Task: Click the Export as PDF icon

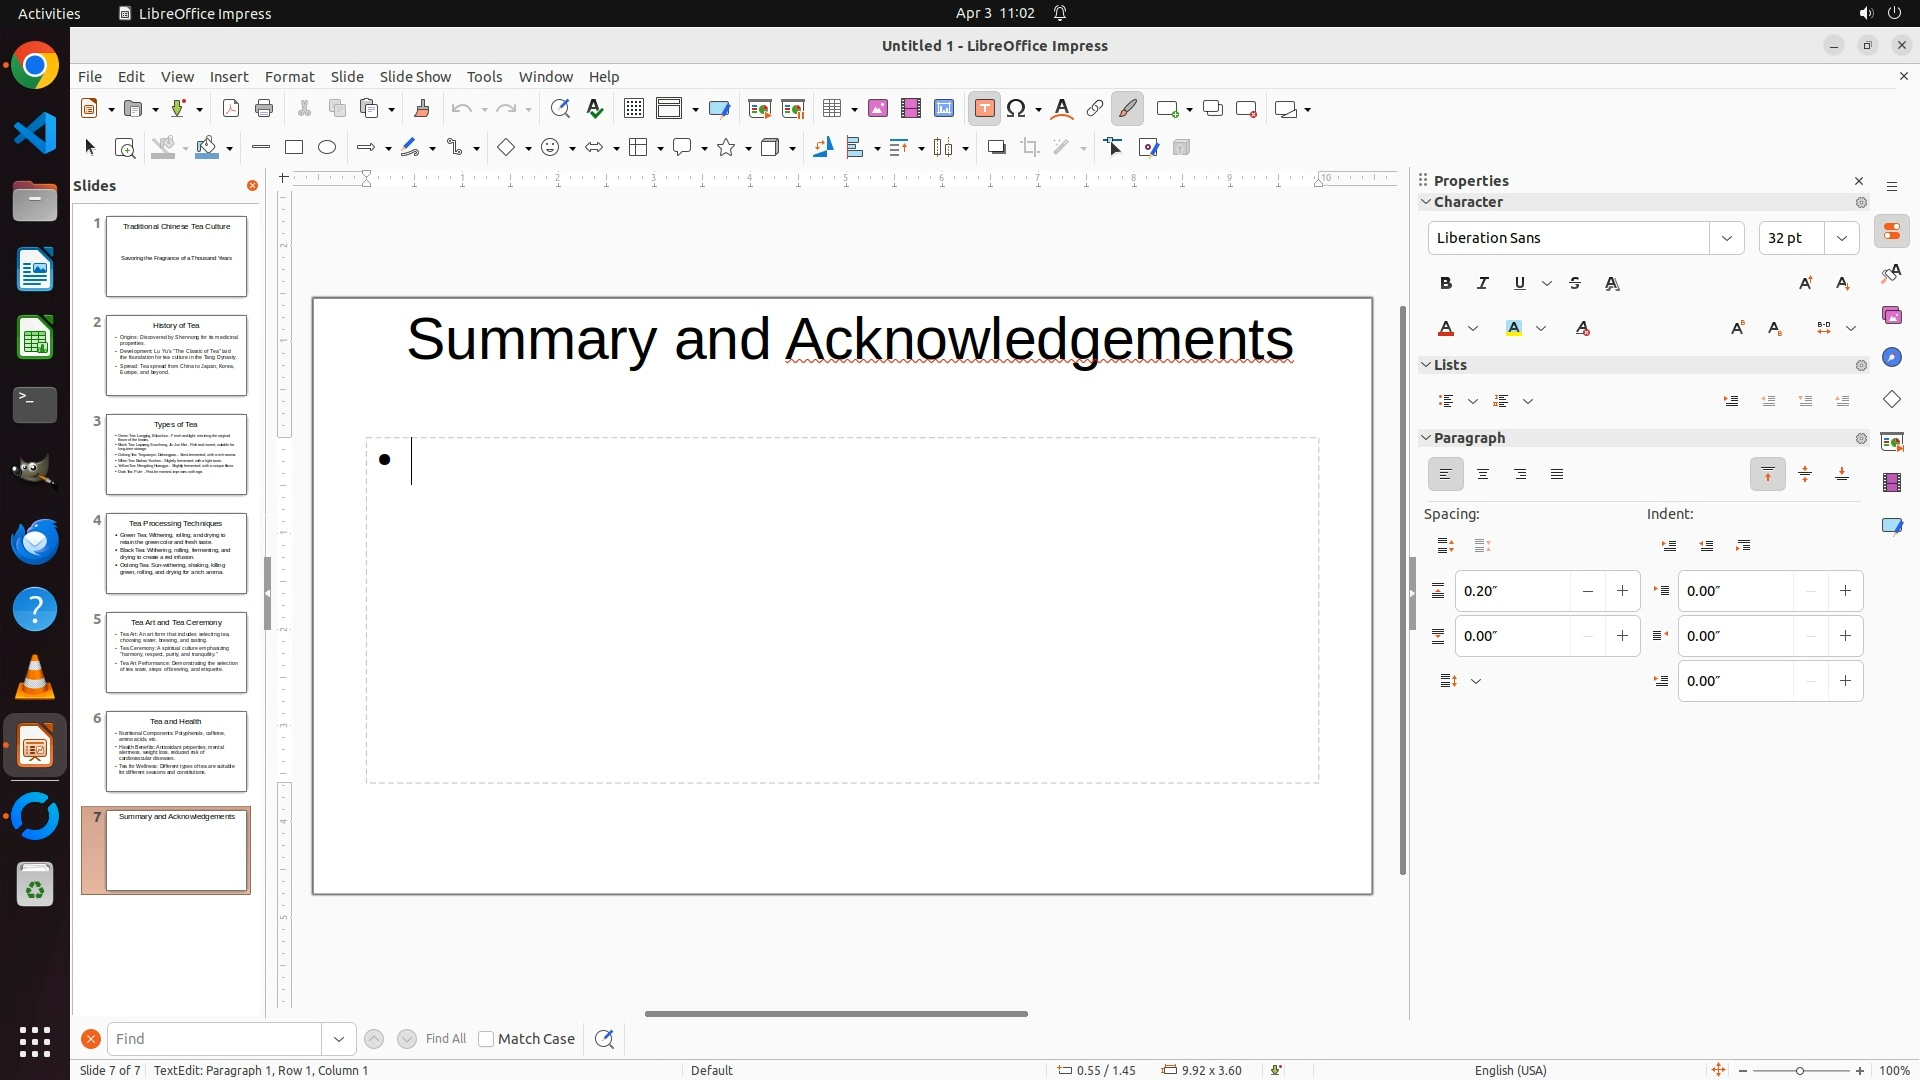Action: click(231, 109)
